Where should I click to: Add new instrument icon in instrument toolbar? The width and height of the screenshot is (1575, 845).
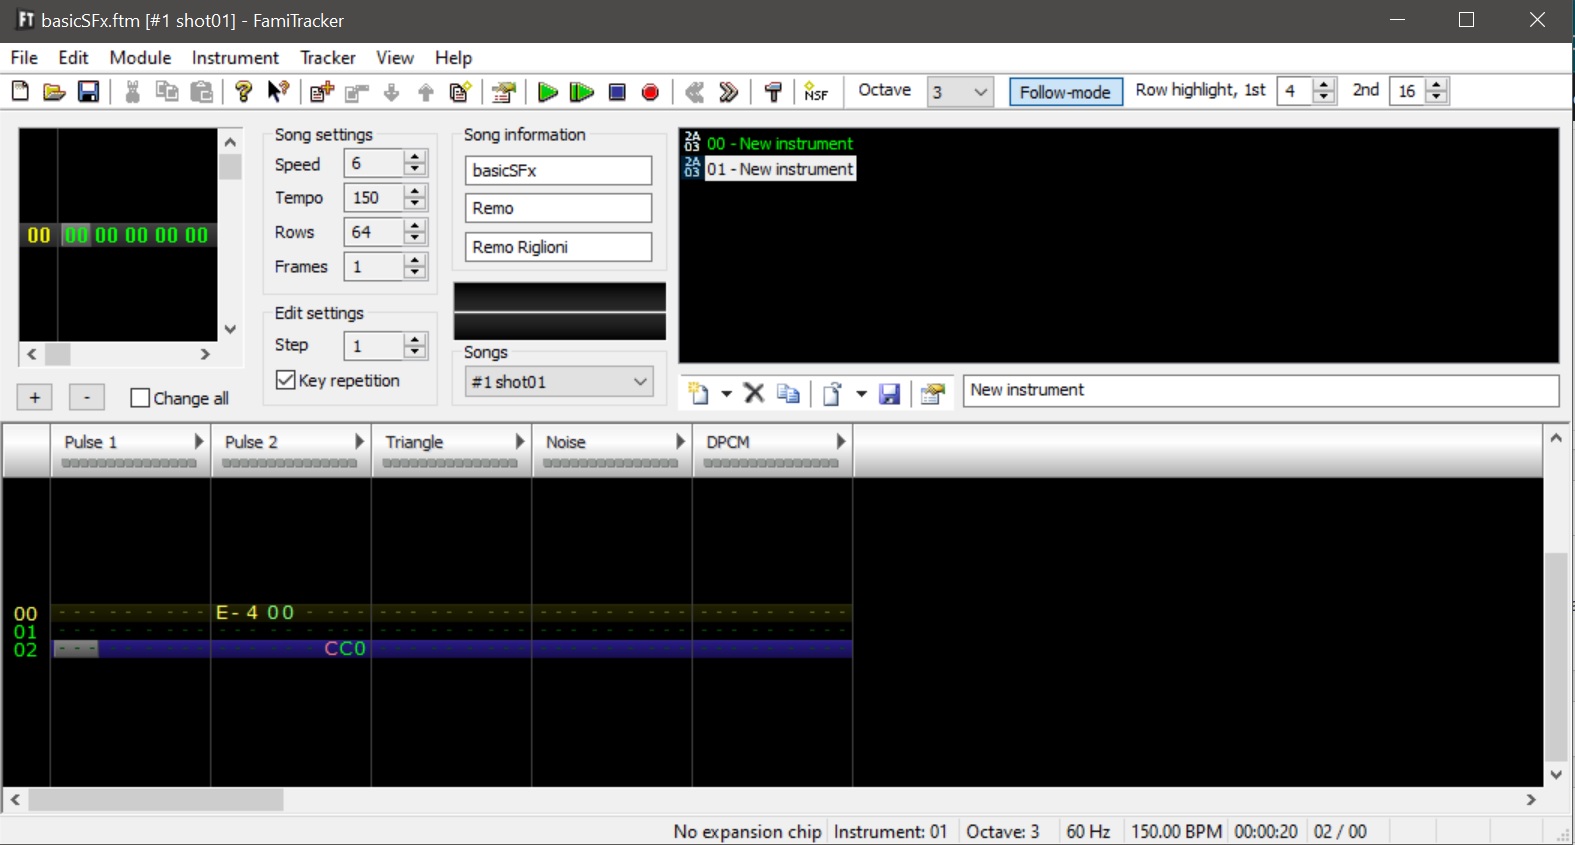click(699, 393)
